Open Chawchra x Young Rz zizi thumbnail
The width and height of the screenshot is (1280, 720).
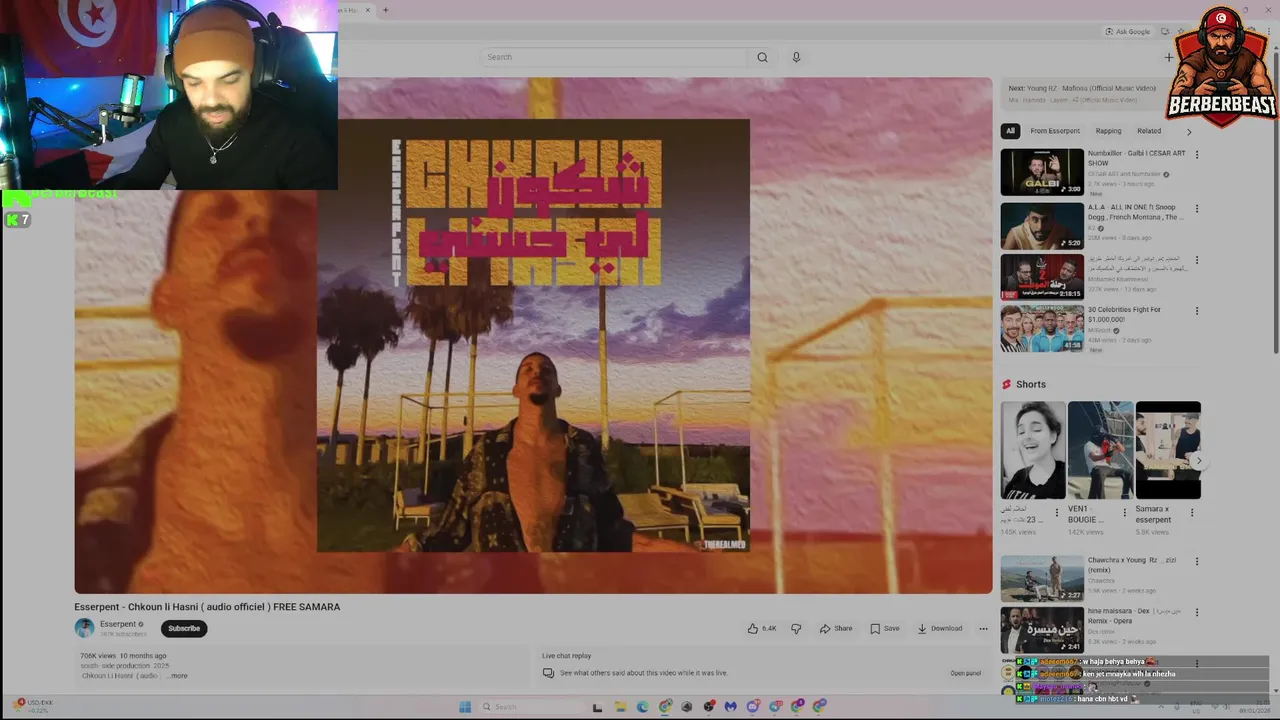[1042, 578]
